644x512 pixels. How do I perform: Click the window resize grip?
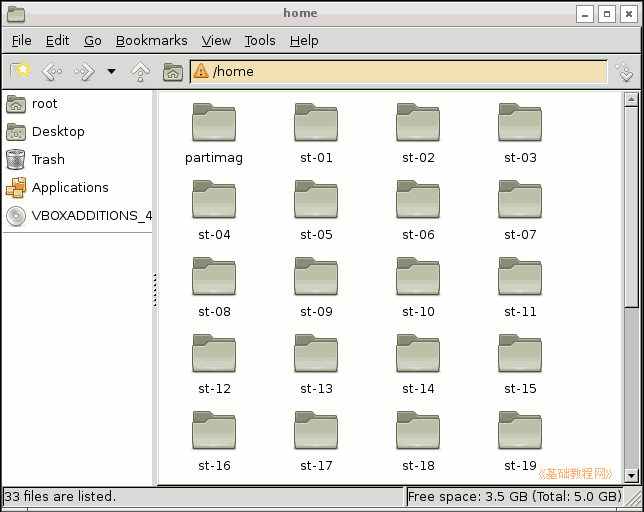[x=634, y=498]
